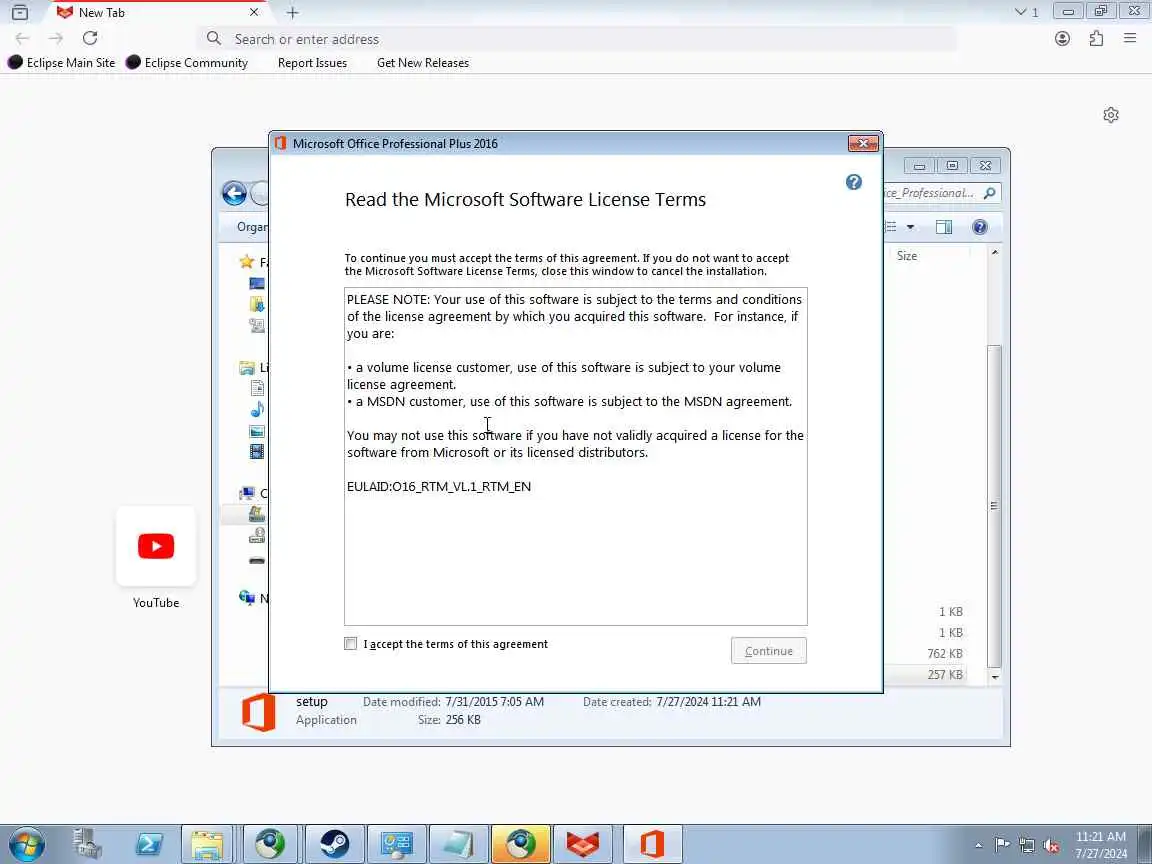Open the taskbar clock showing 11:21 AM

pos(1101,845)
